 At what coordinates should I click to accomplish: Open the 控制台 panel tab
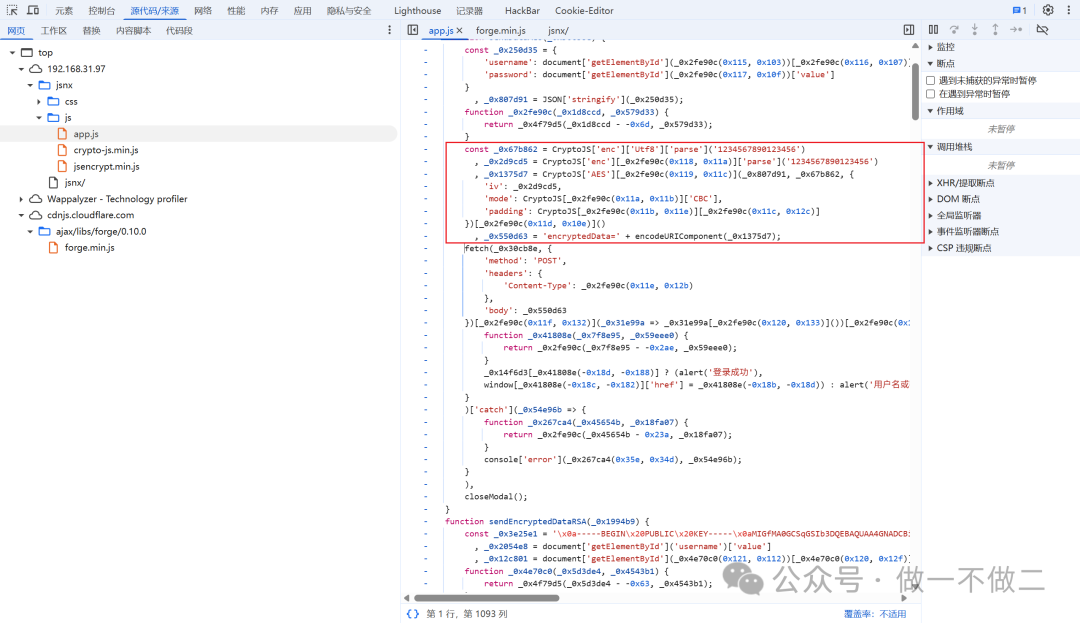[x=101, y=10]
